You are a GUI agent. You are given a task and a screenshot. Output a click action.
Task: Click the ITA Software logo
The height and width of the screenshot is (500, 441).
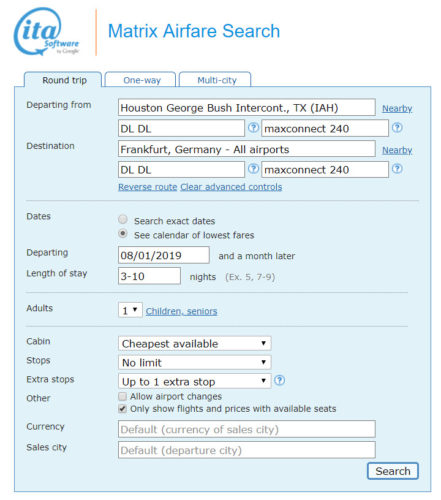pos(46,32)
